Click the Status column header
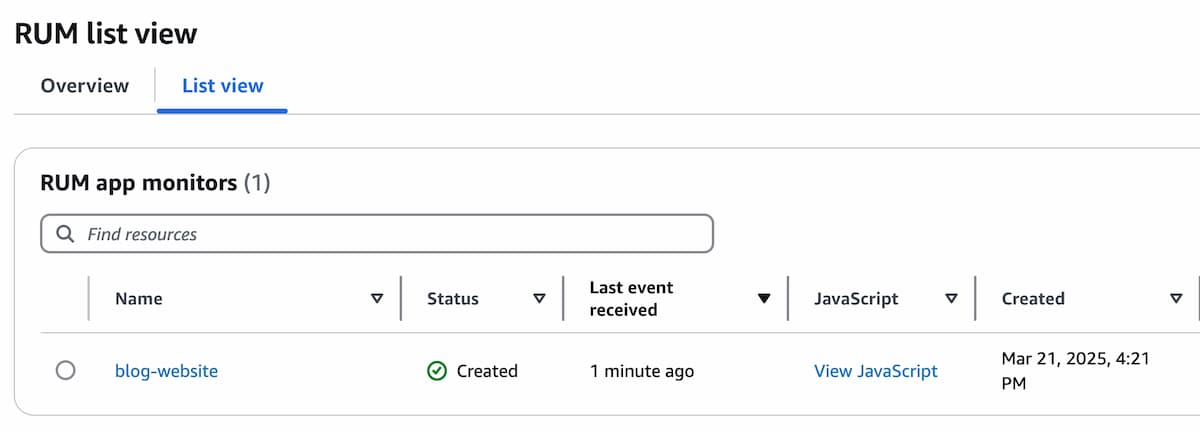 click(x=453, y=299)
